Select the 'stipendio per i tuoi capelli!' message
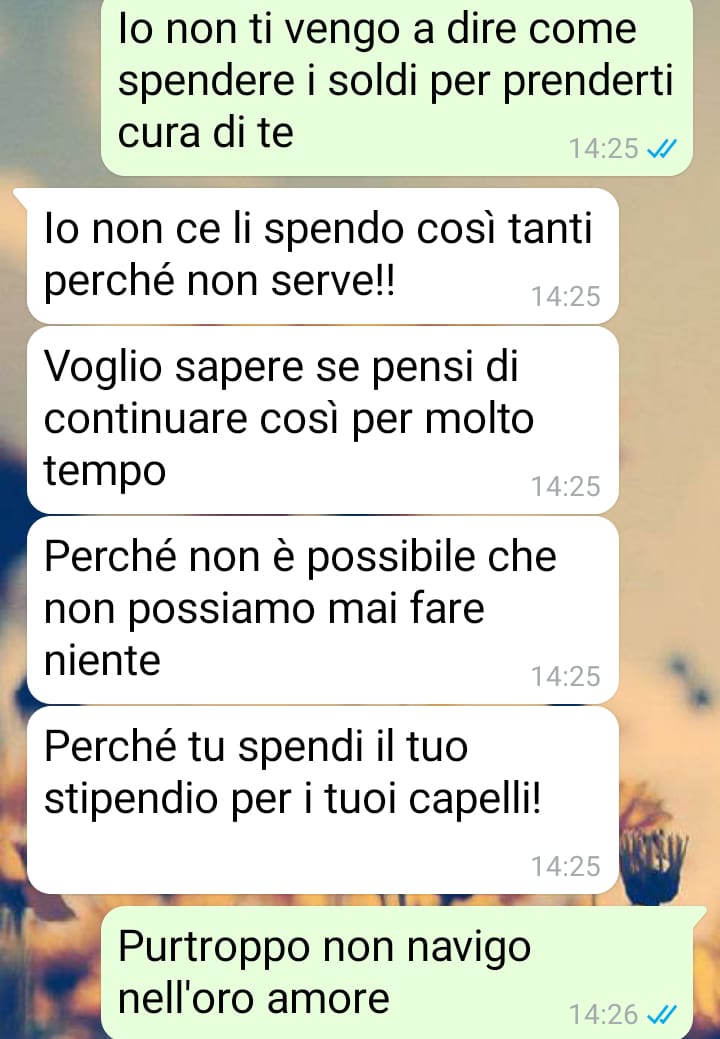Viewport: 720px width, 1039px height. point(323,800)
